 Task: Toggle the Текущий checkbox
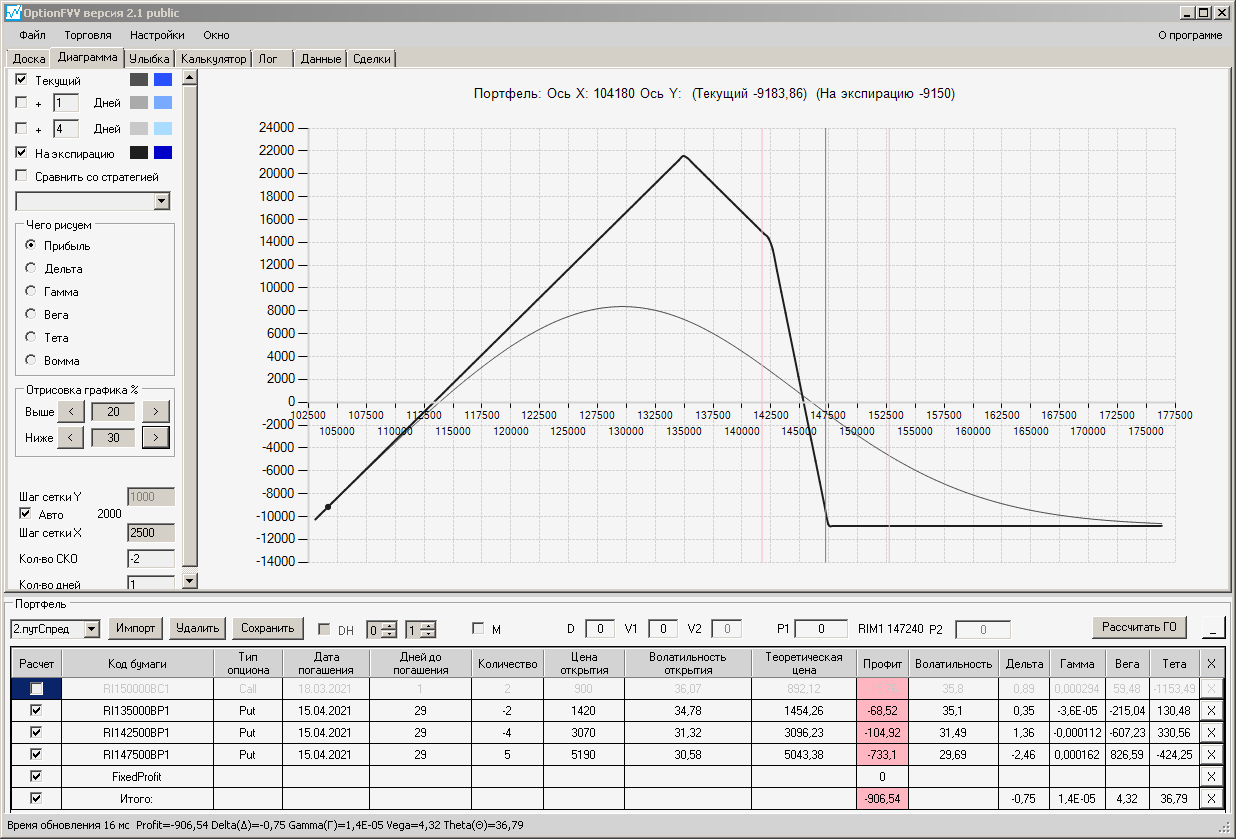21,80
